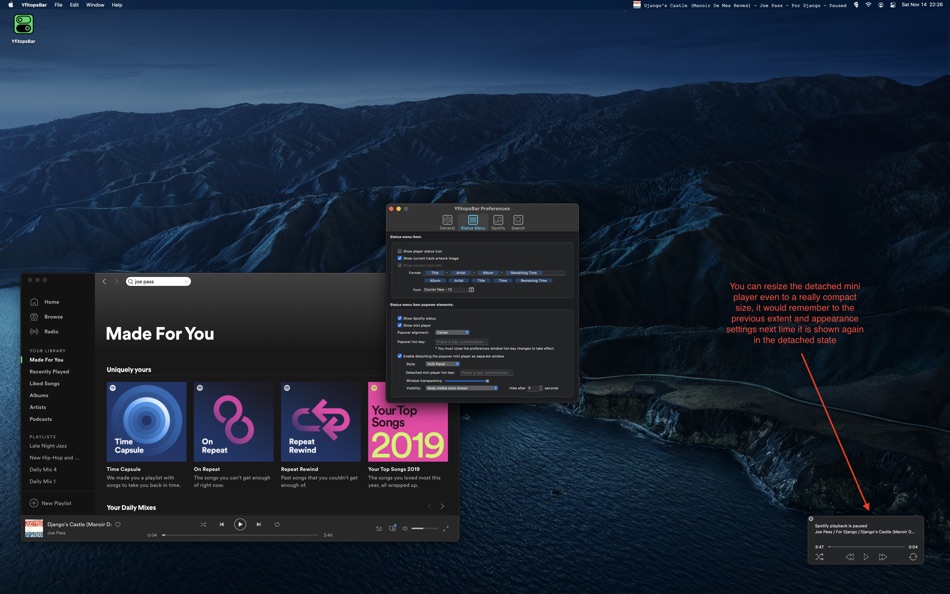Select Made For You in the Spotify library
This screenshot has width=950, height=594.
click(46, 359)
